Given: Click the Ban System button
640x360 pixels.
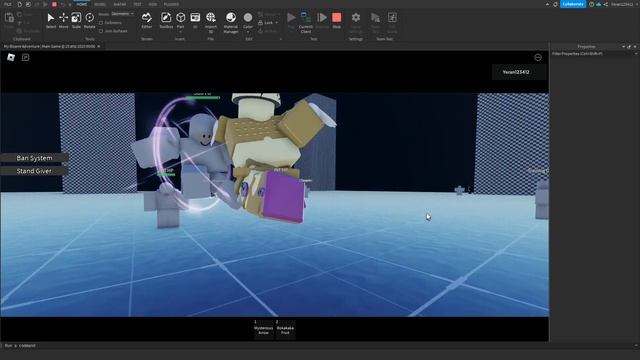Looking at the screenshot, I should 34,158.
